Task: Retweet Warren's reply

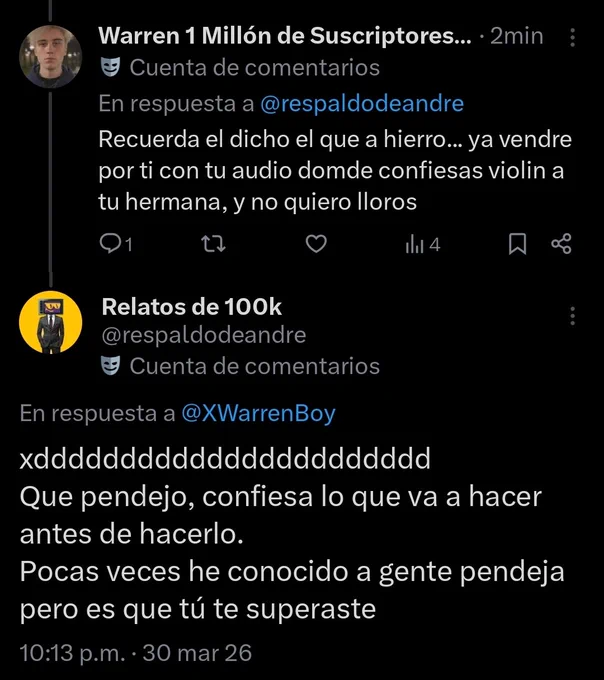Action: tap(214, 244)
